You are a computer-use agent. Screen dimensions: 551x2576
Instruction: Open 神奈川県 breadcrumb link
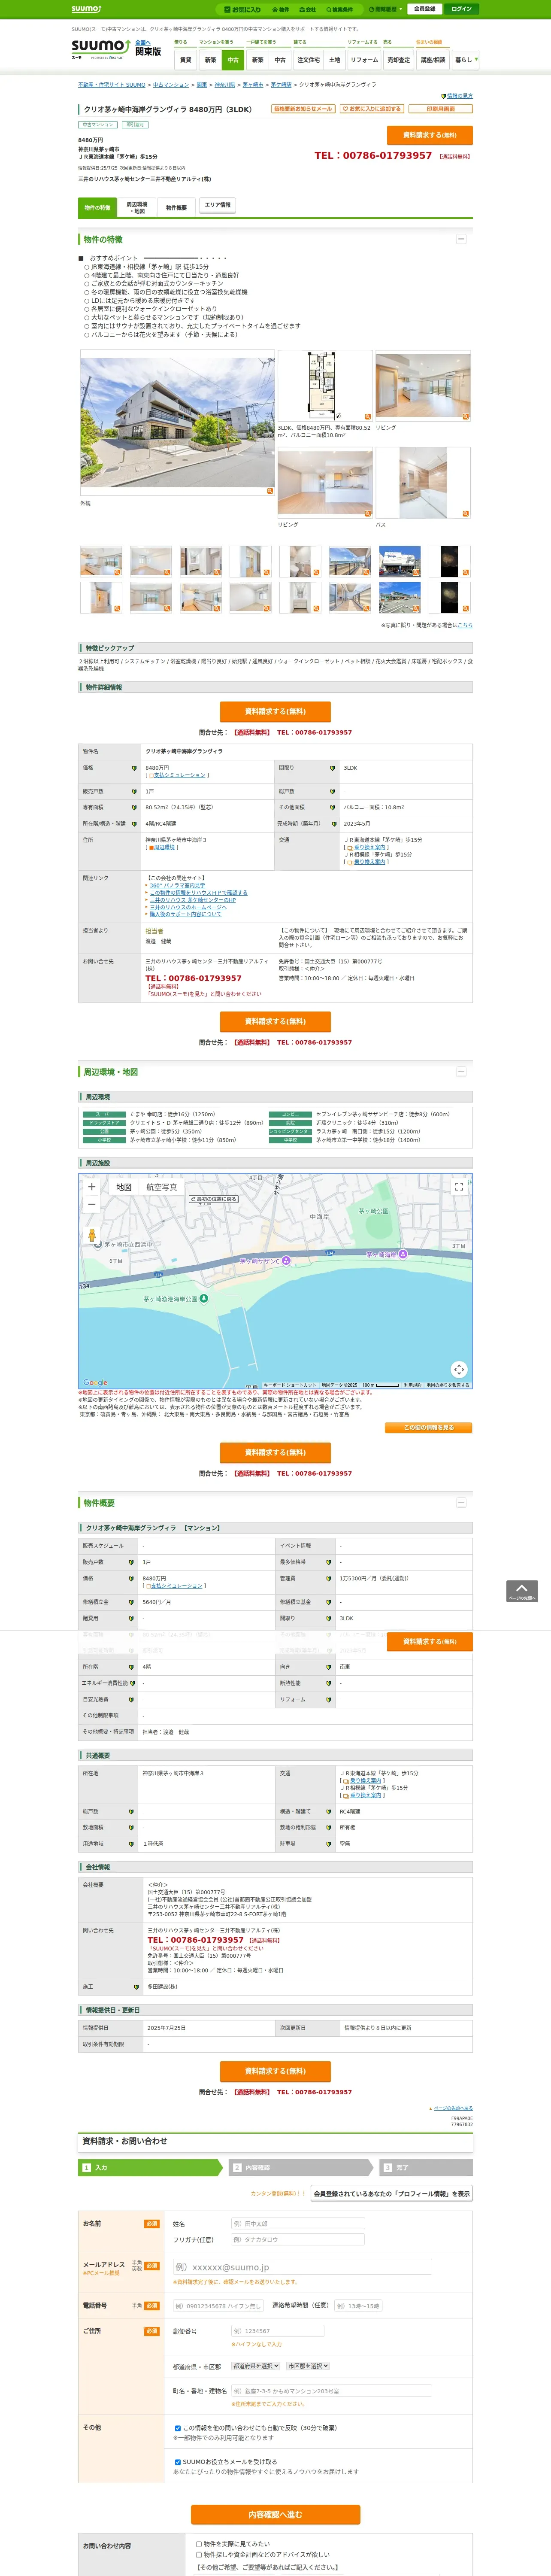pos(225,85)
